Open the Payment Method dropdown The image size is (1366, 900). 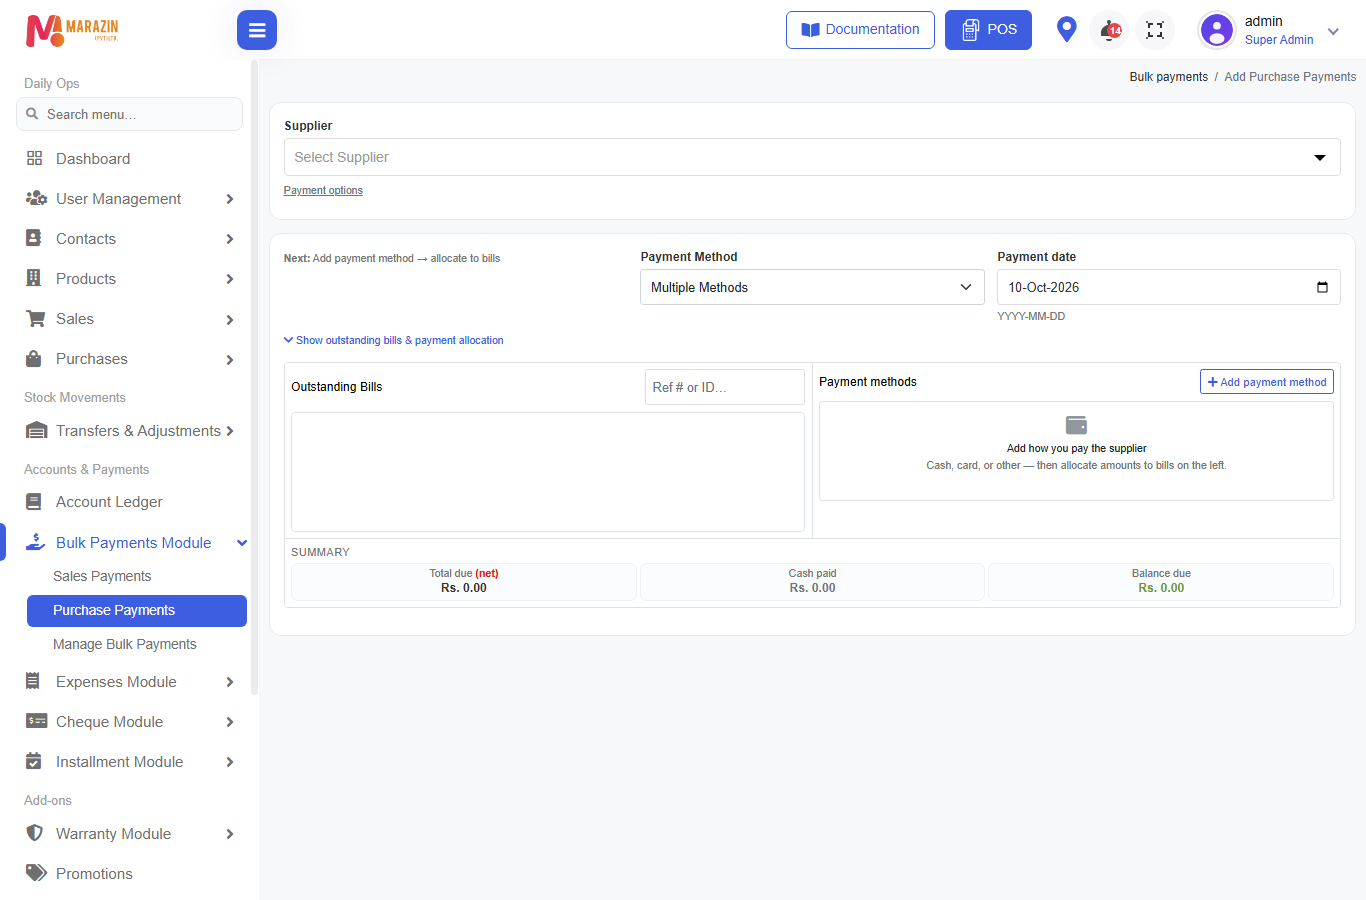[x=812, y=287]
